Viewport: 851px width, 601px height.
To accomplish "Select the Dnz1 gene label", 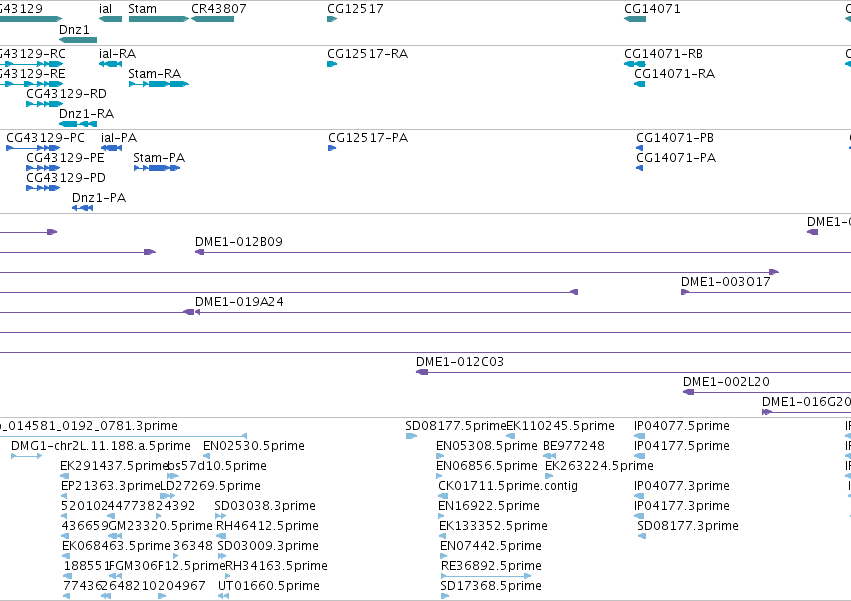I will pos(74,29).
